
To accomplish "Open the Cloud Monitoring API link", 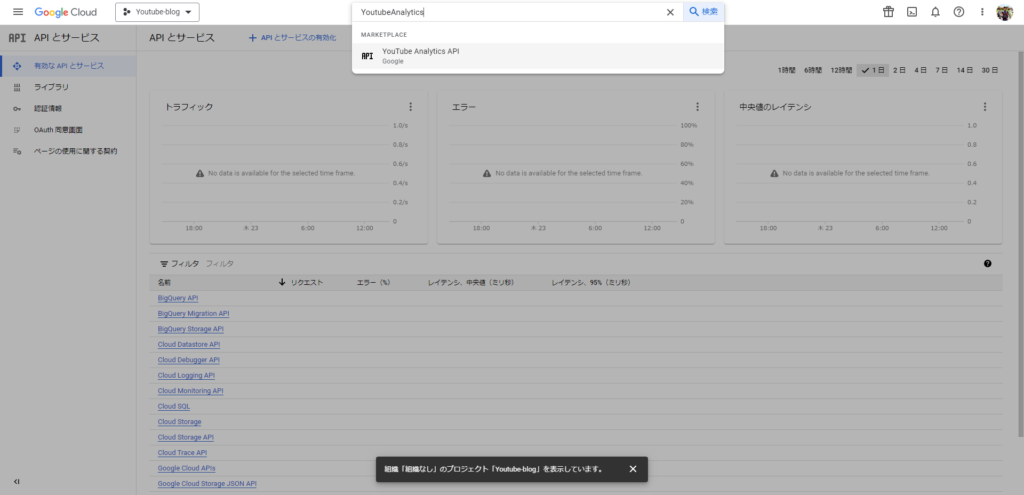I will (190, 391).
